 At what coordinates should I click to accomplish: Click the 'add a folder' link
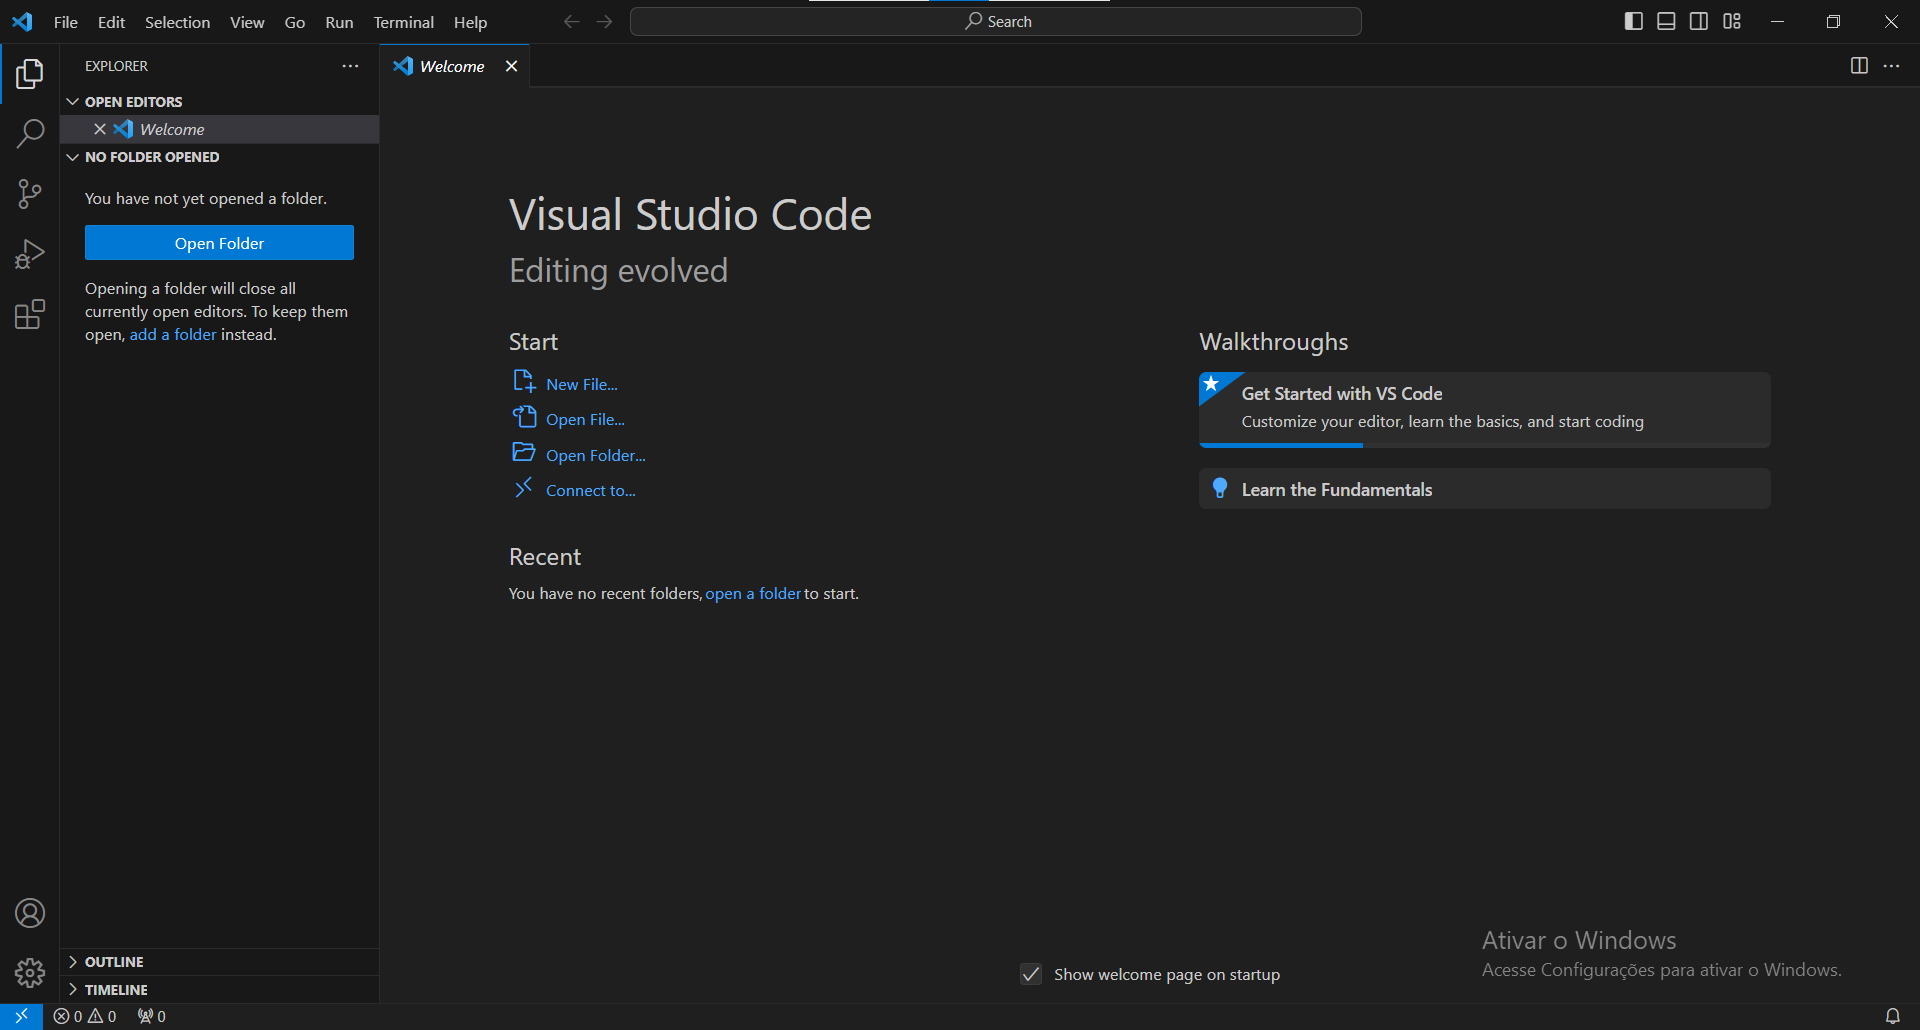(x=173, y=335)
